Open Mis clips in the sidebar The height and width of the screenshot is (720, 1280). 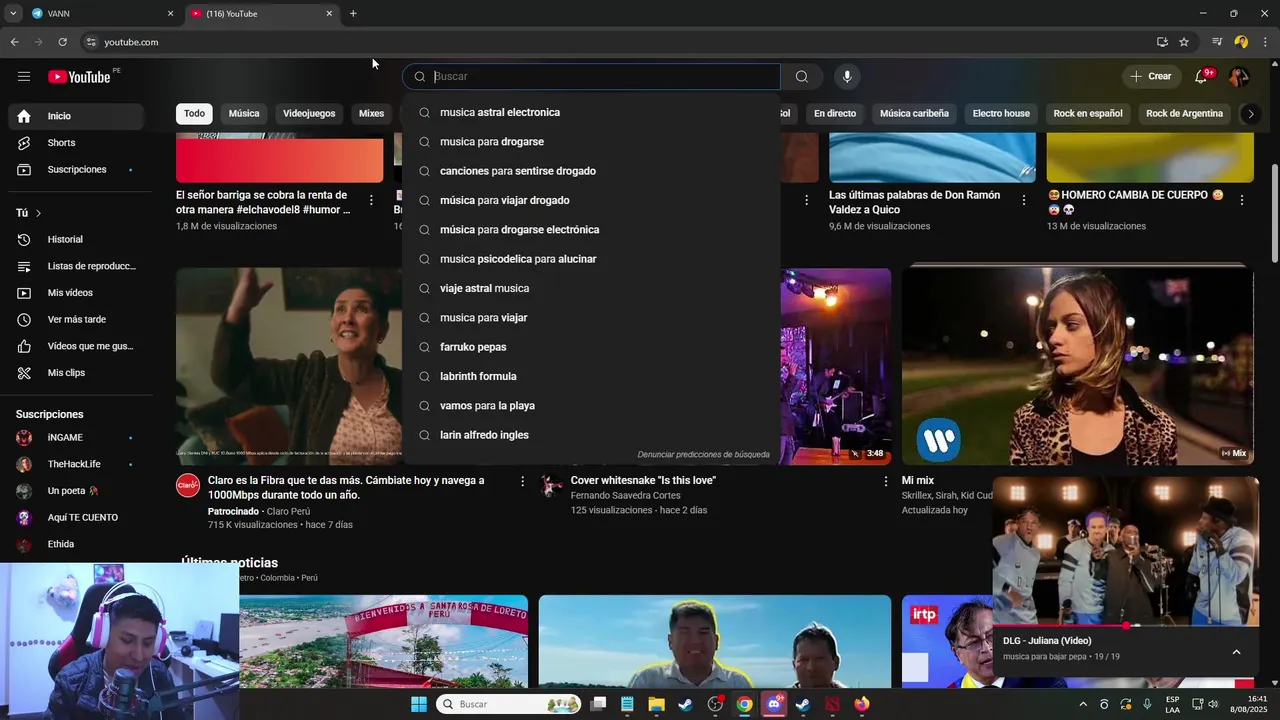pyautogui.click(x=78, y=373)
